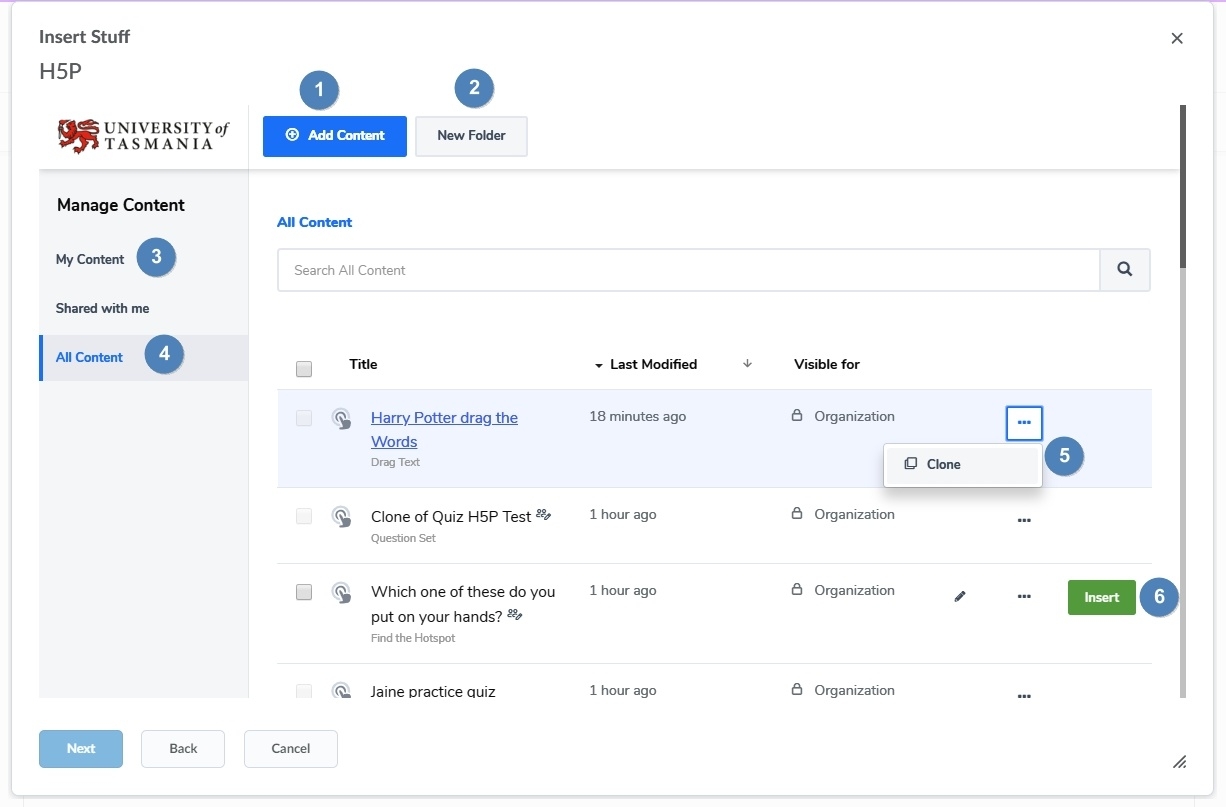Click the sort direction arrow after Last Modified

[747, 364]
